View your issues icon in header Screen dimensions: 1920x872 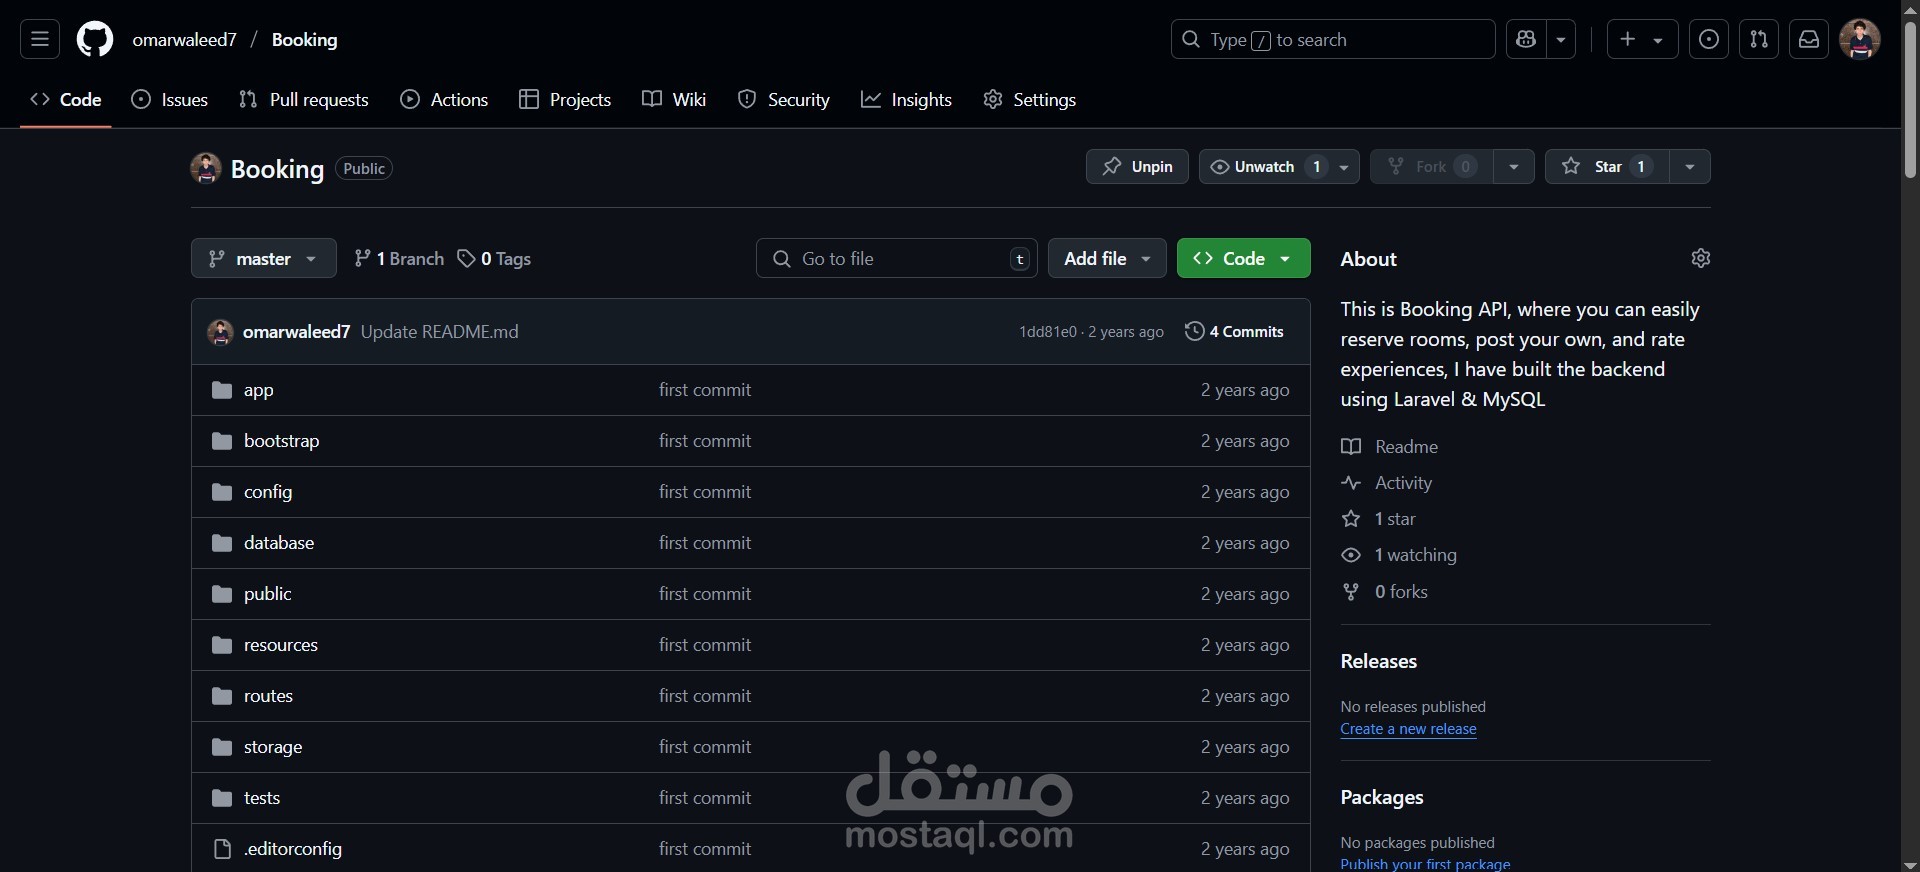point(1709,39)
